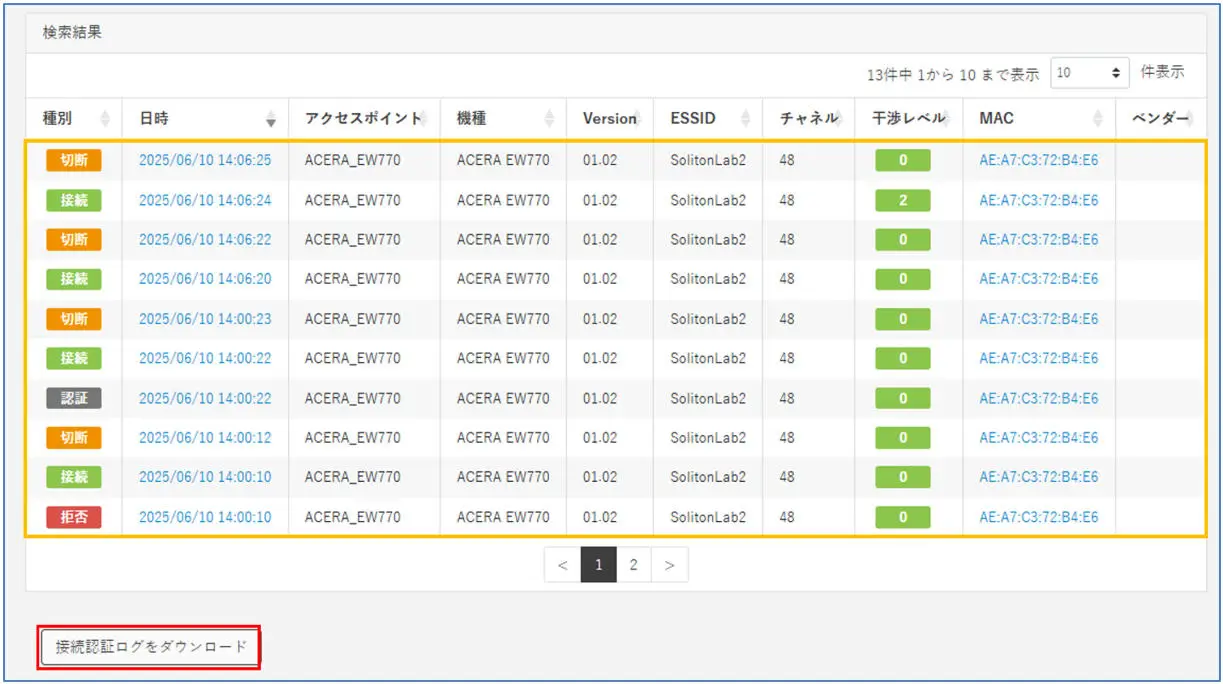Screen dimensions: 1223x684
Task: Click the 切断 badge in the 14:00:23 row
Action: pyautogui.click(x=74, y=319)
